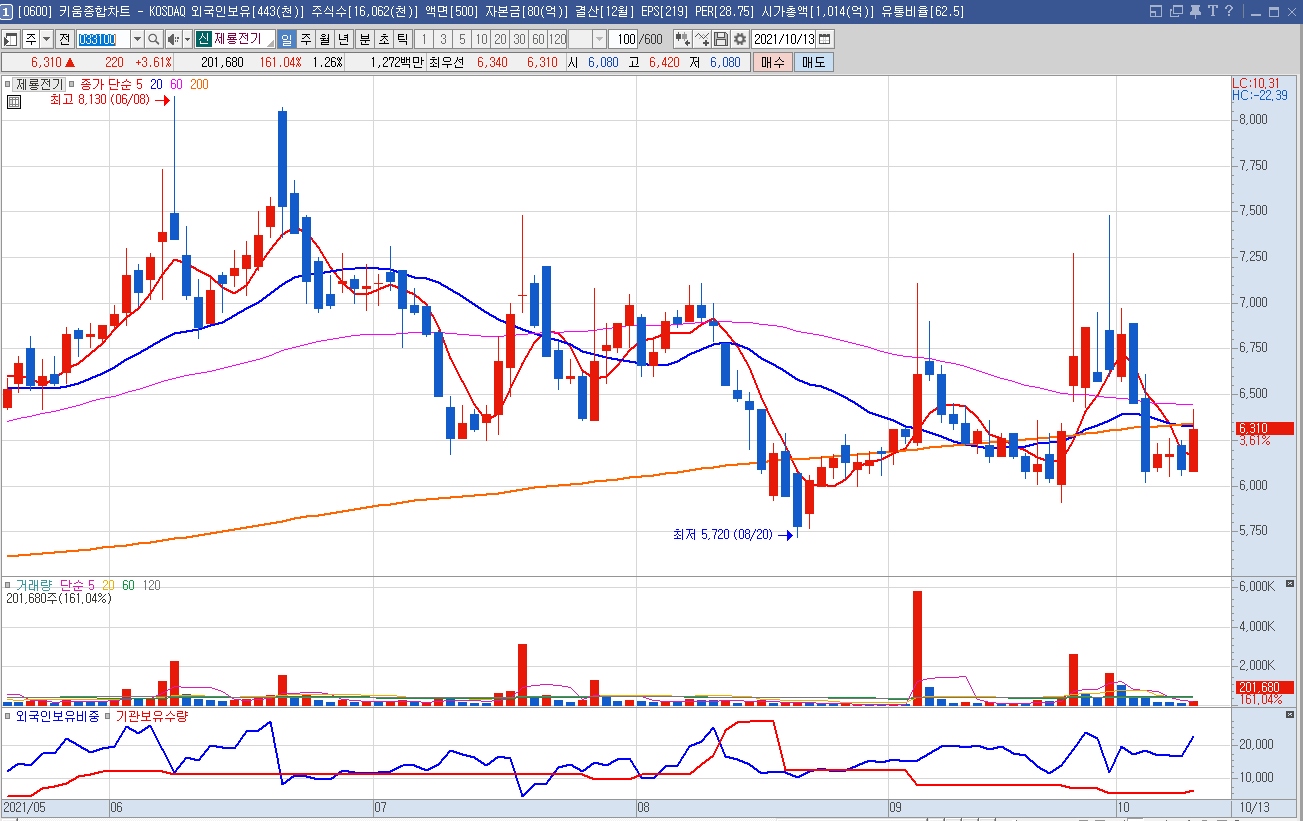Toggle the left sidebar panel icon
1303x821 pixels.
11,39
